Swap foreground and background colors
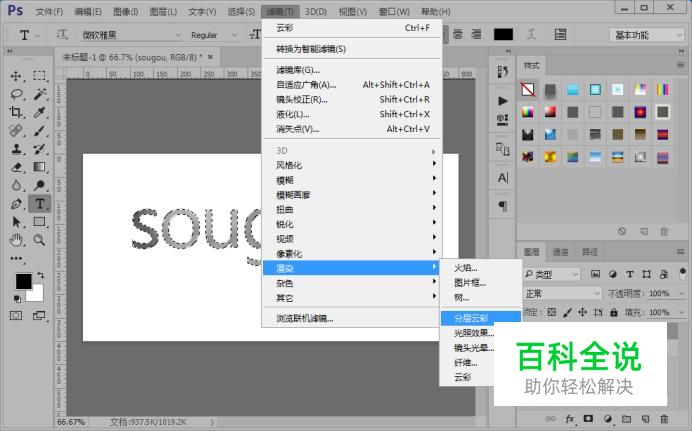This screenshot has width=692, height=431. 41,275
